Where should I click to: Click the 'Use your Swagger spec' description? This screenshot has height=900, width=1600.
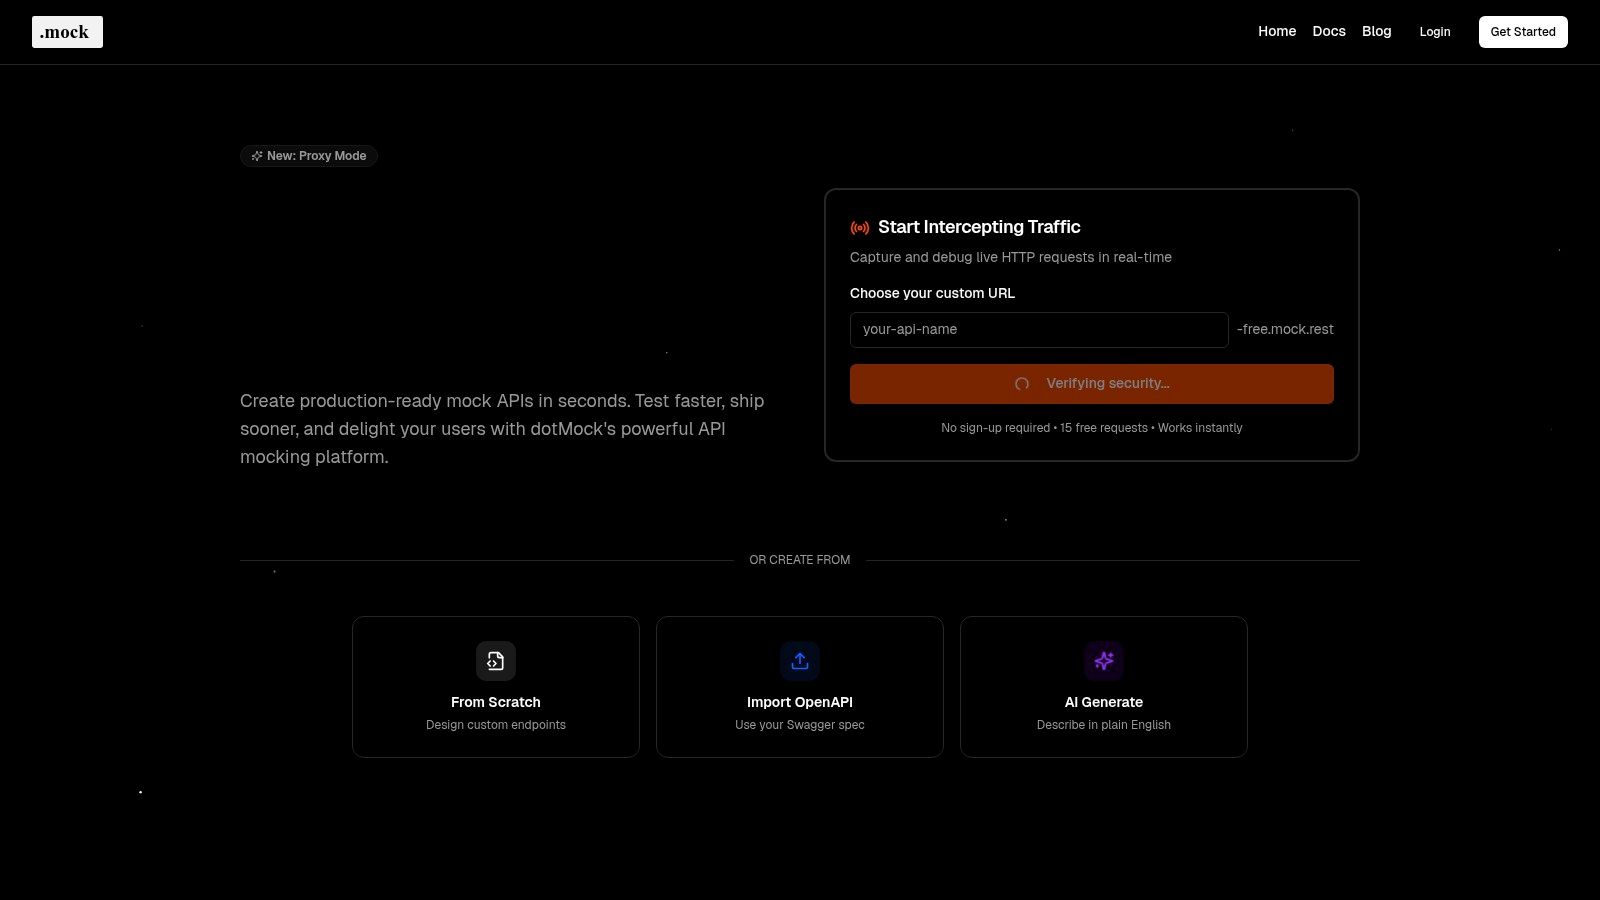pos(800,725)
